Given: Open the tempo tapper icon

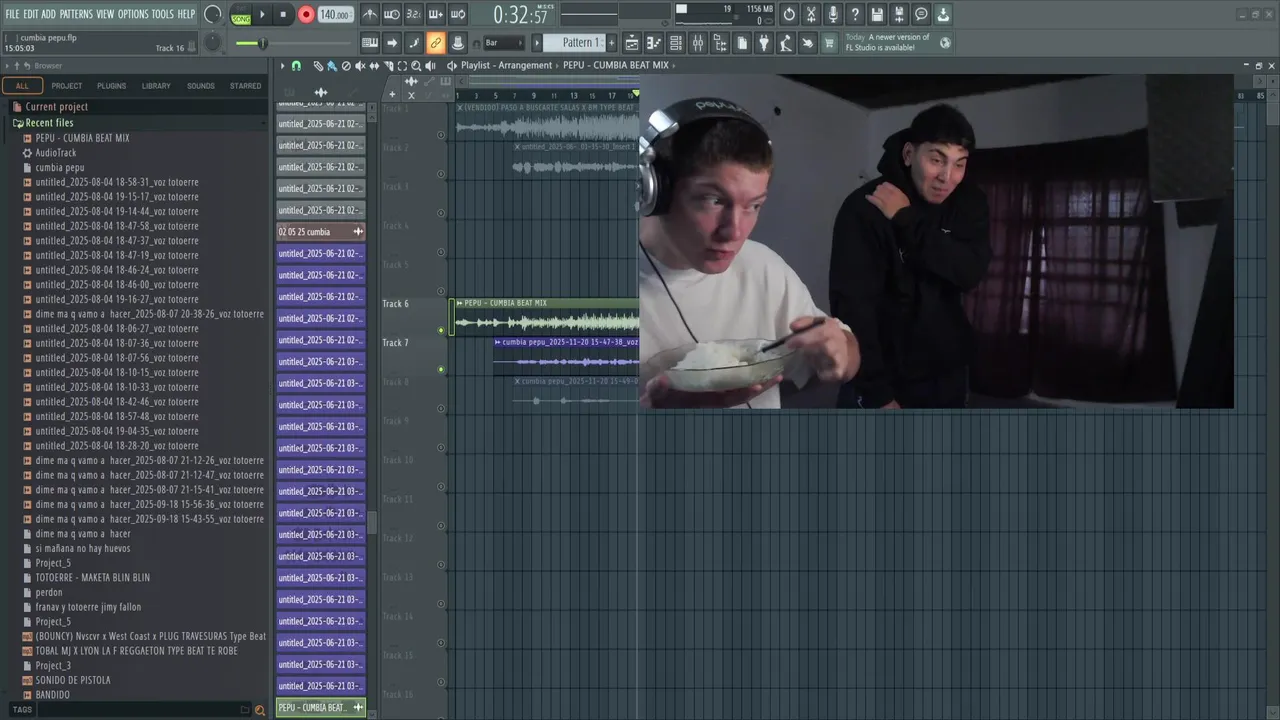Looking at the screenshot, I should click(785, 43).
